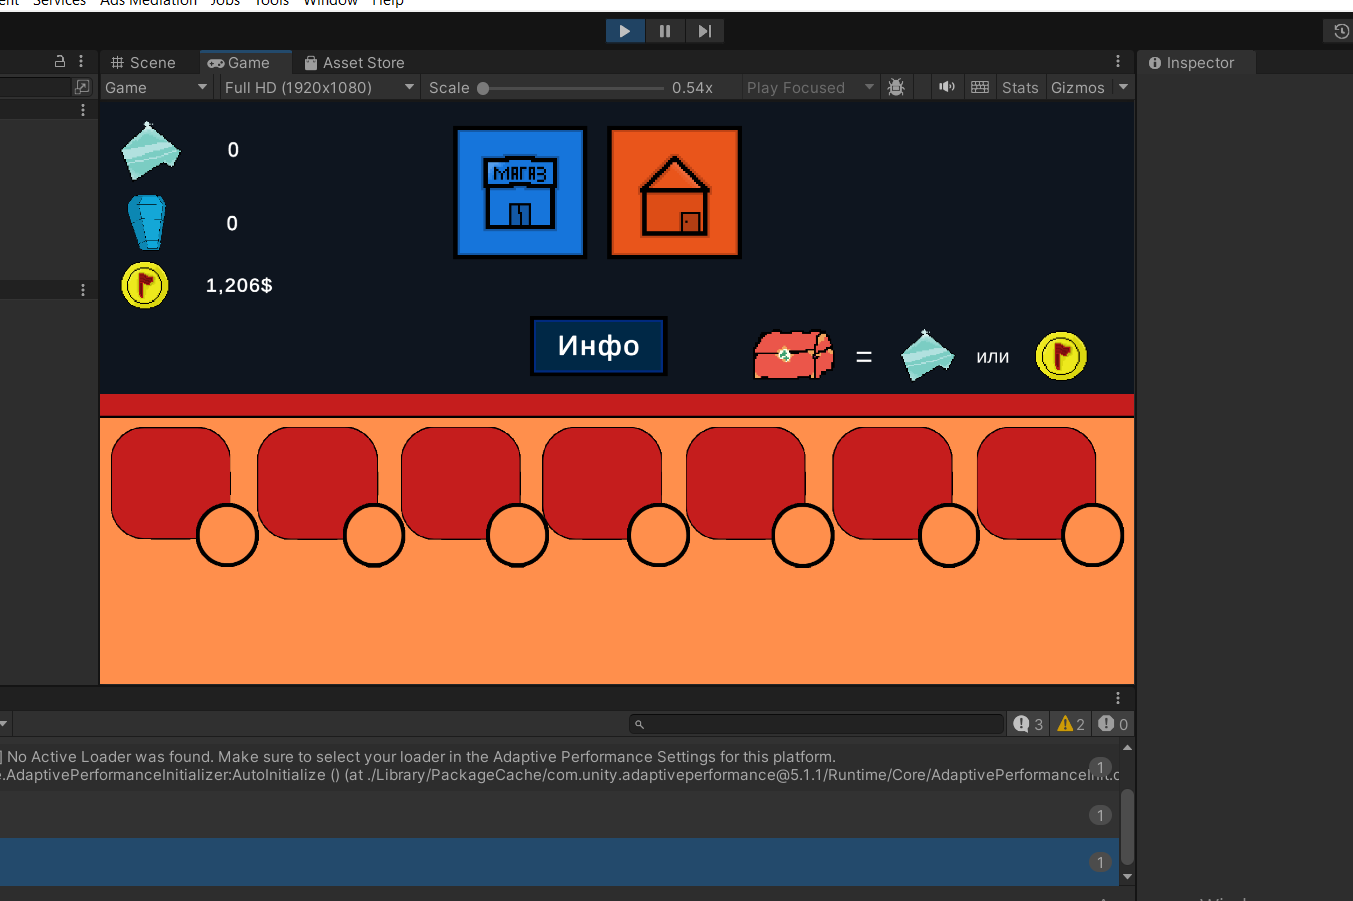Click the console scrollbar down arrow
This screenshot has height=901, width=1353.
(1128, 877)
